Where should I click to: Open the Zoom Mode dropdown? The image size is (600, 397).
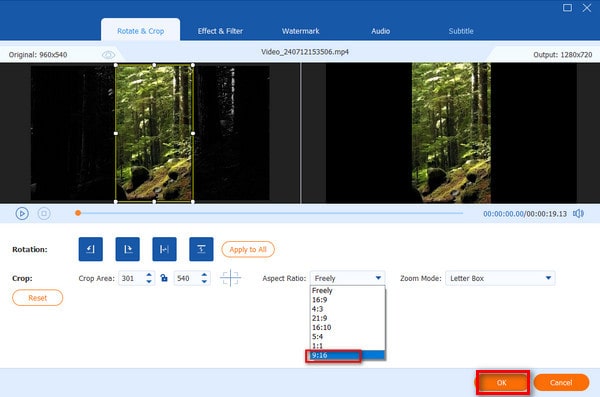pos(500,278)
